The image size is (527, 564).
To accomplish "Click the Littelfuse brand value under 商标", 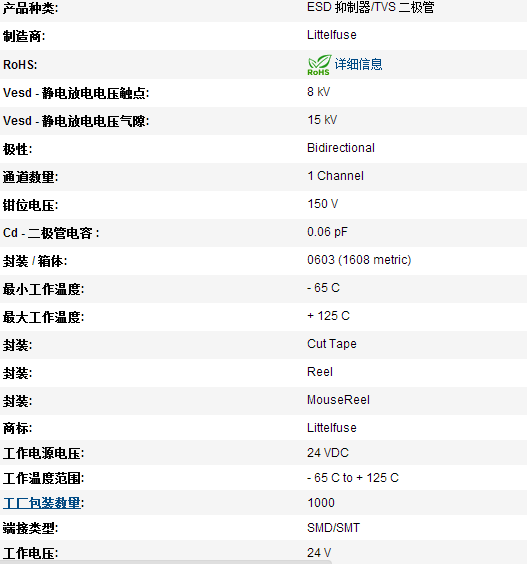I will coord(332,428).
